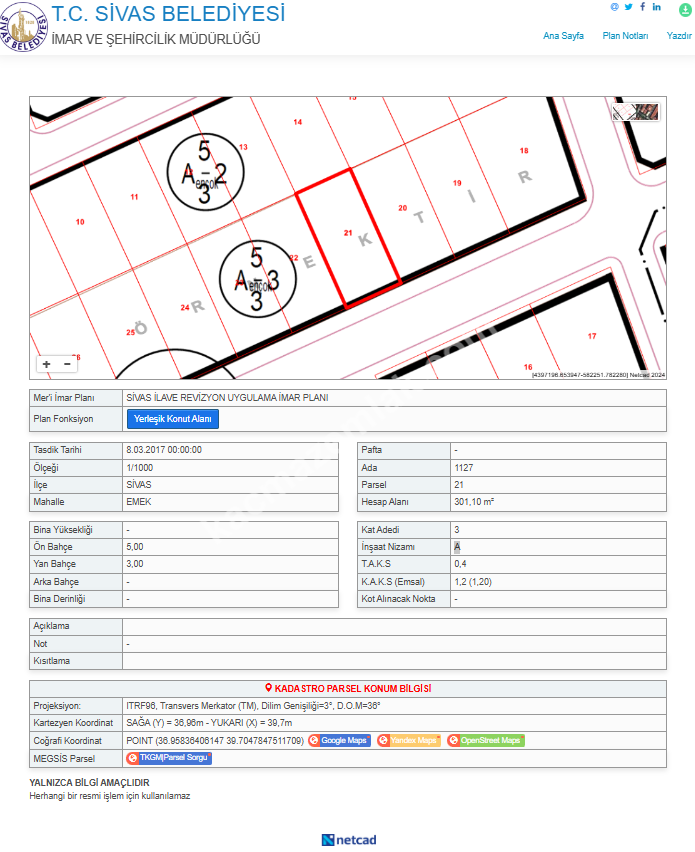The image size is (695, 852).
Task: Share the page on Twitter
Action: (629, 7)
